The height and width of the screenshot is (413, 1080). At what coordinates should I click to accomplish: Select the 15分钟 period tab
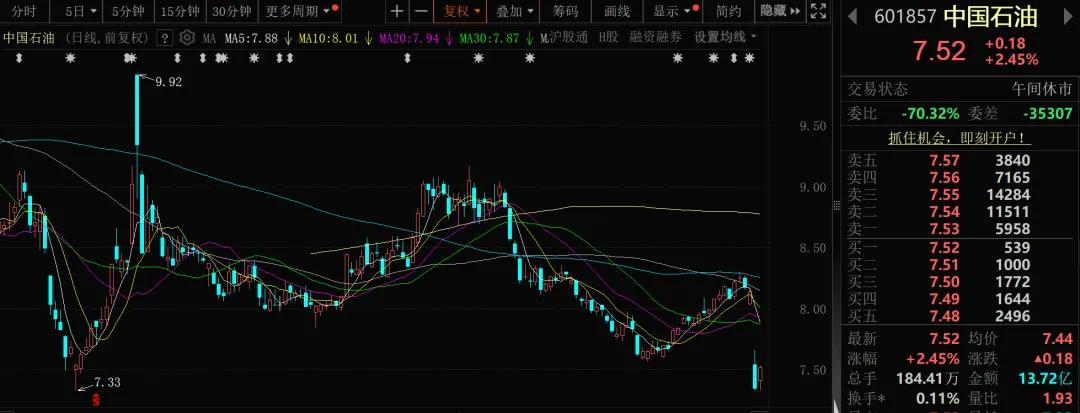point(179,12)
